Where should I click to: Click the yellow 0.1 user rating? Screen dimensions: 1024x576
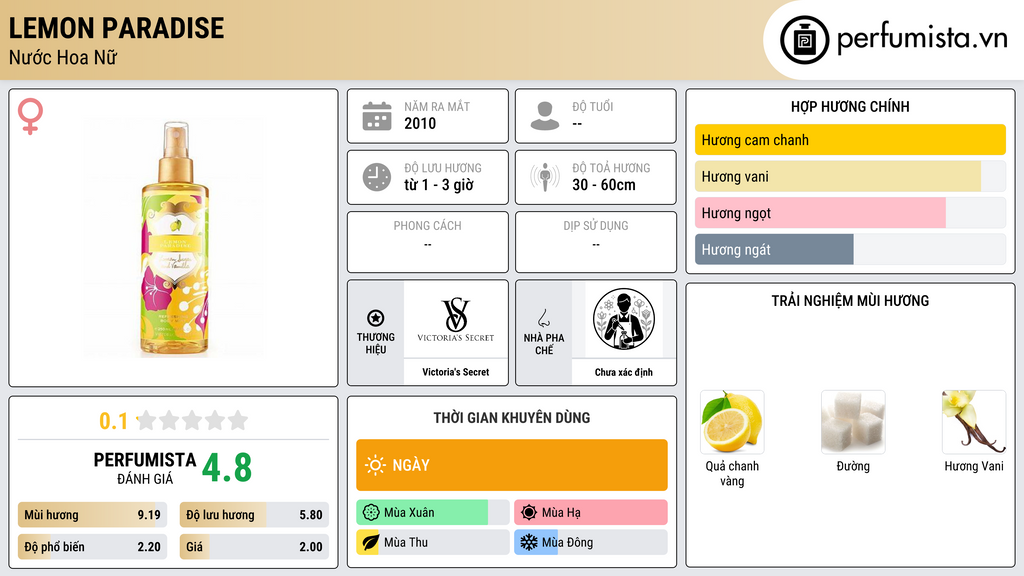coord(114,421)
